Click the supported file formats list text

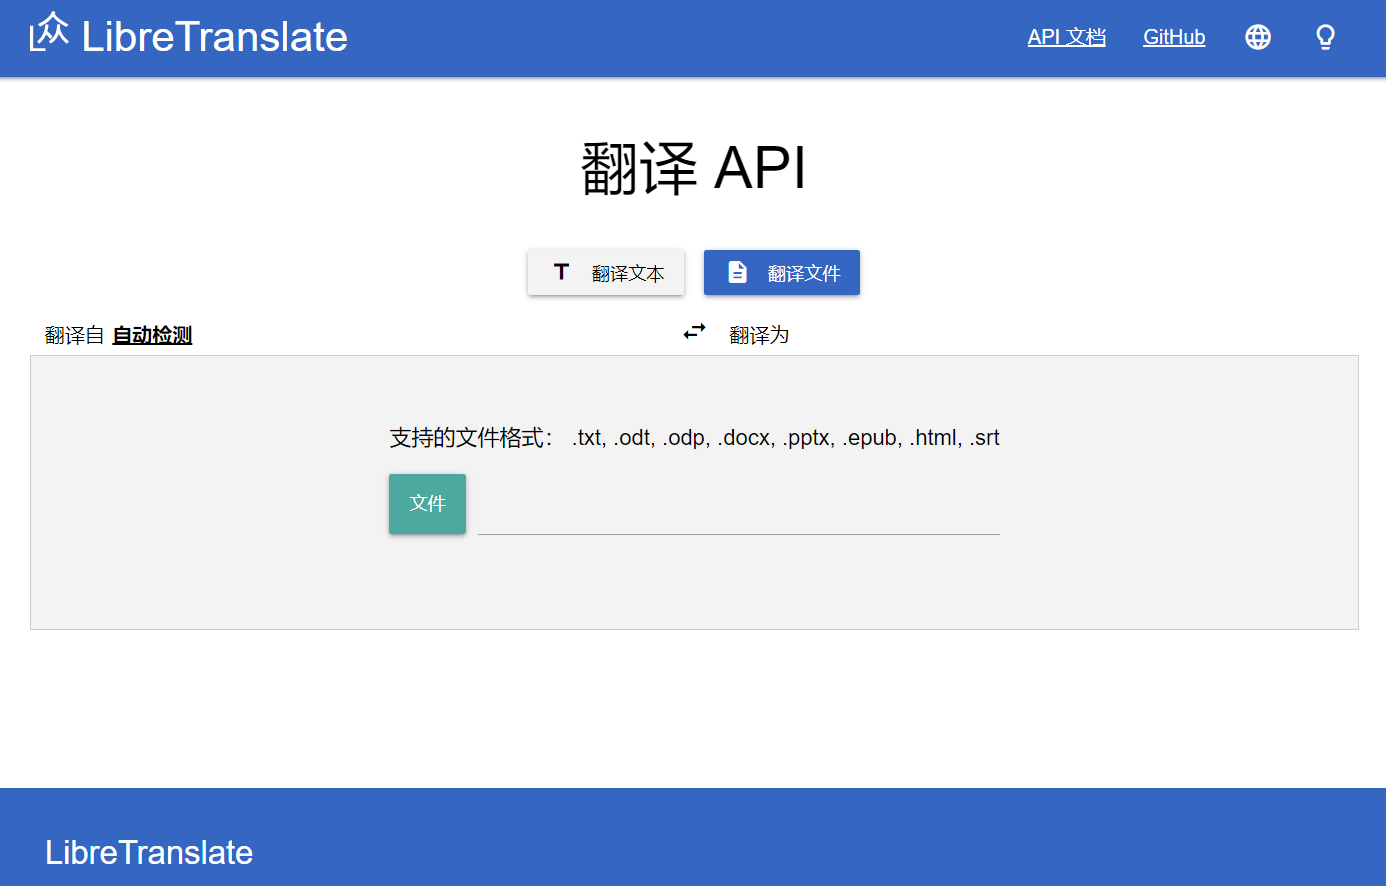click(x=785, y=437)
